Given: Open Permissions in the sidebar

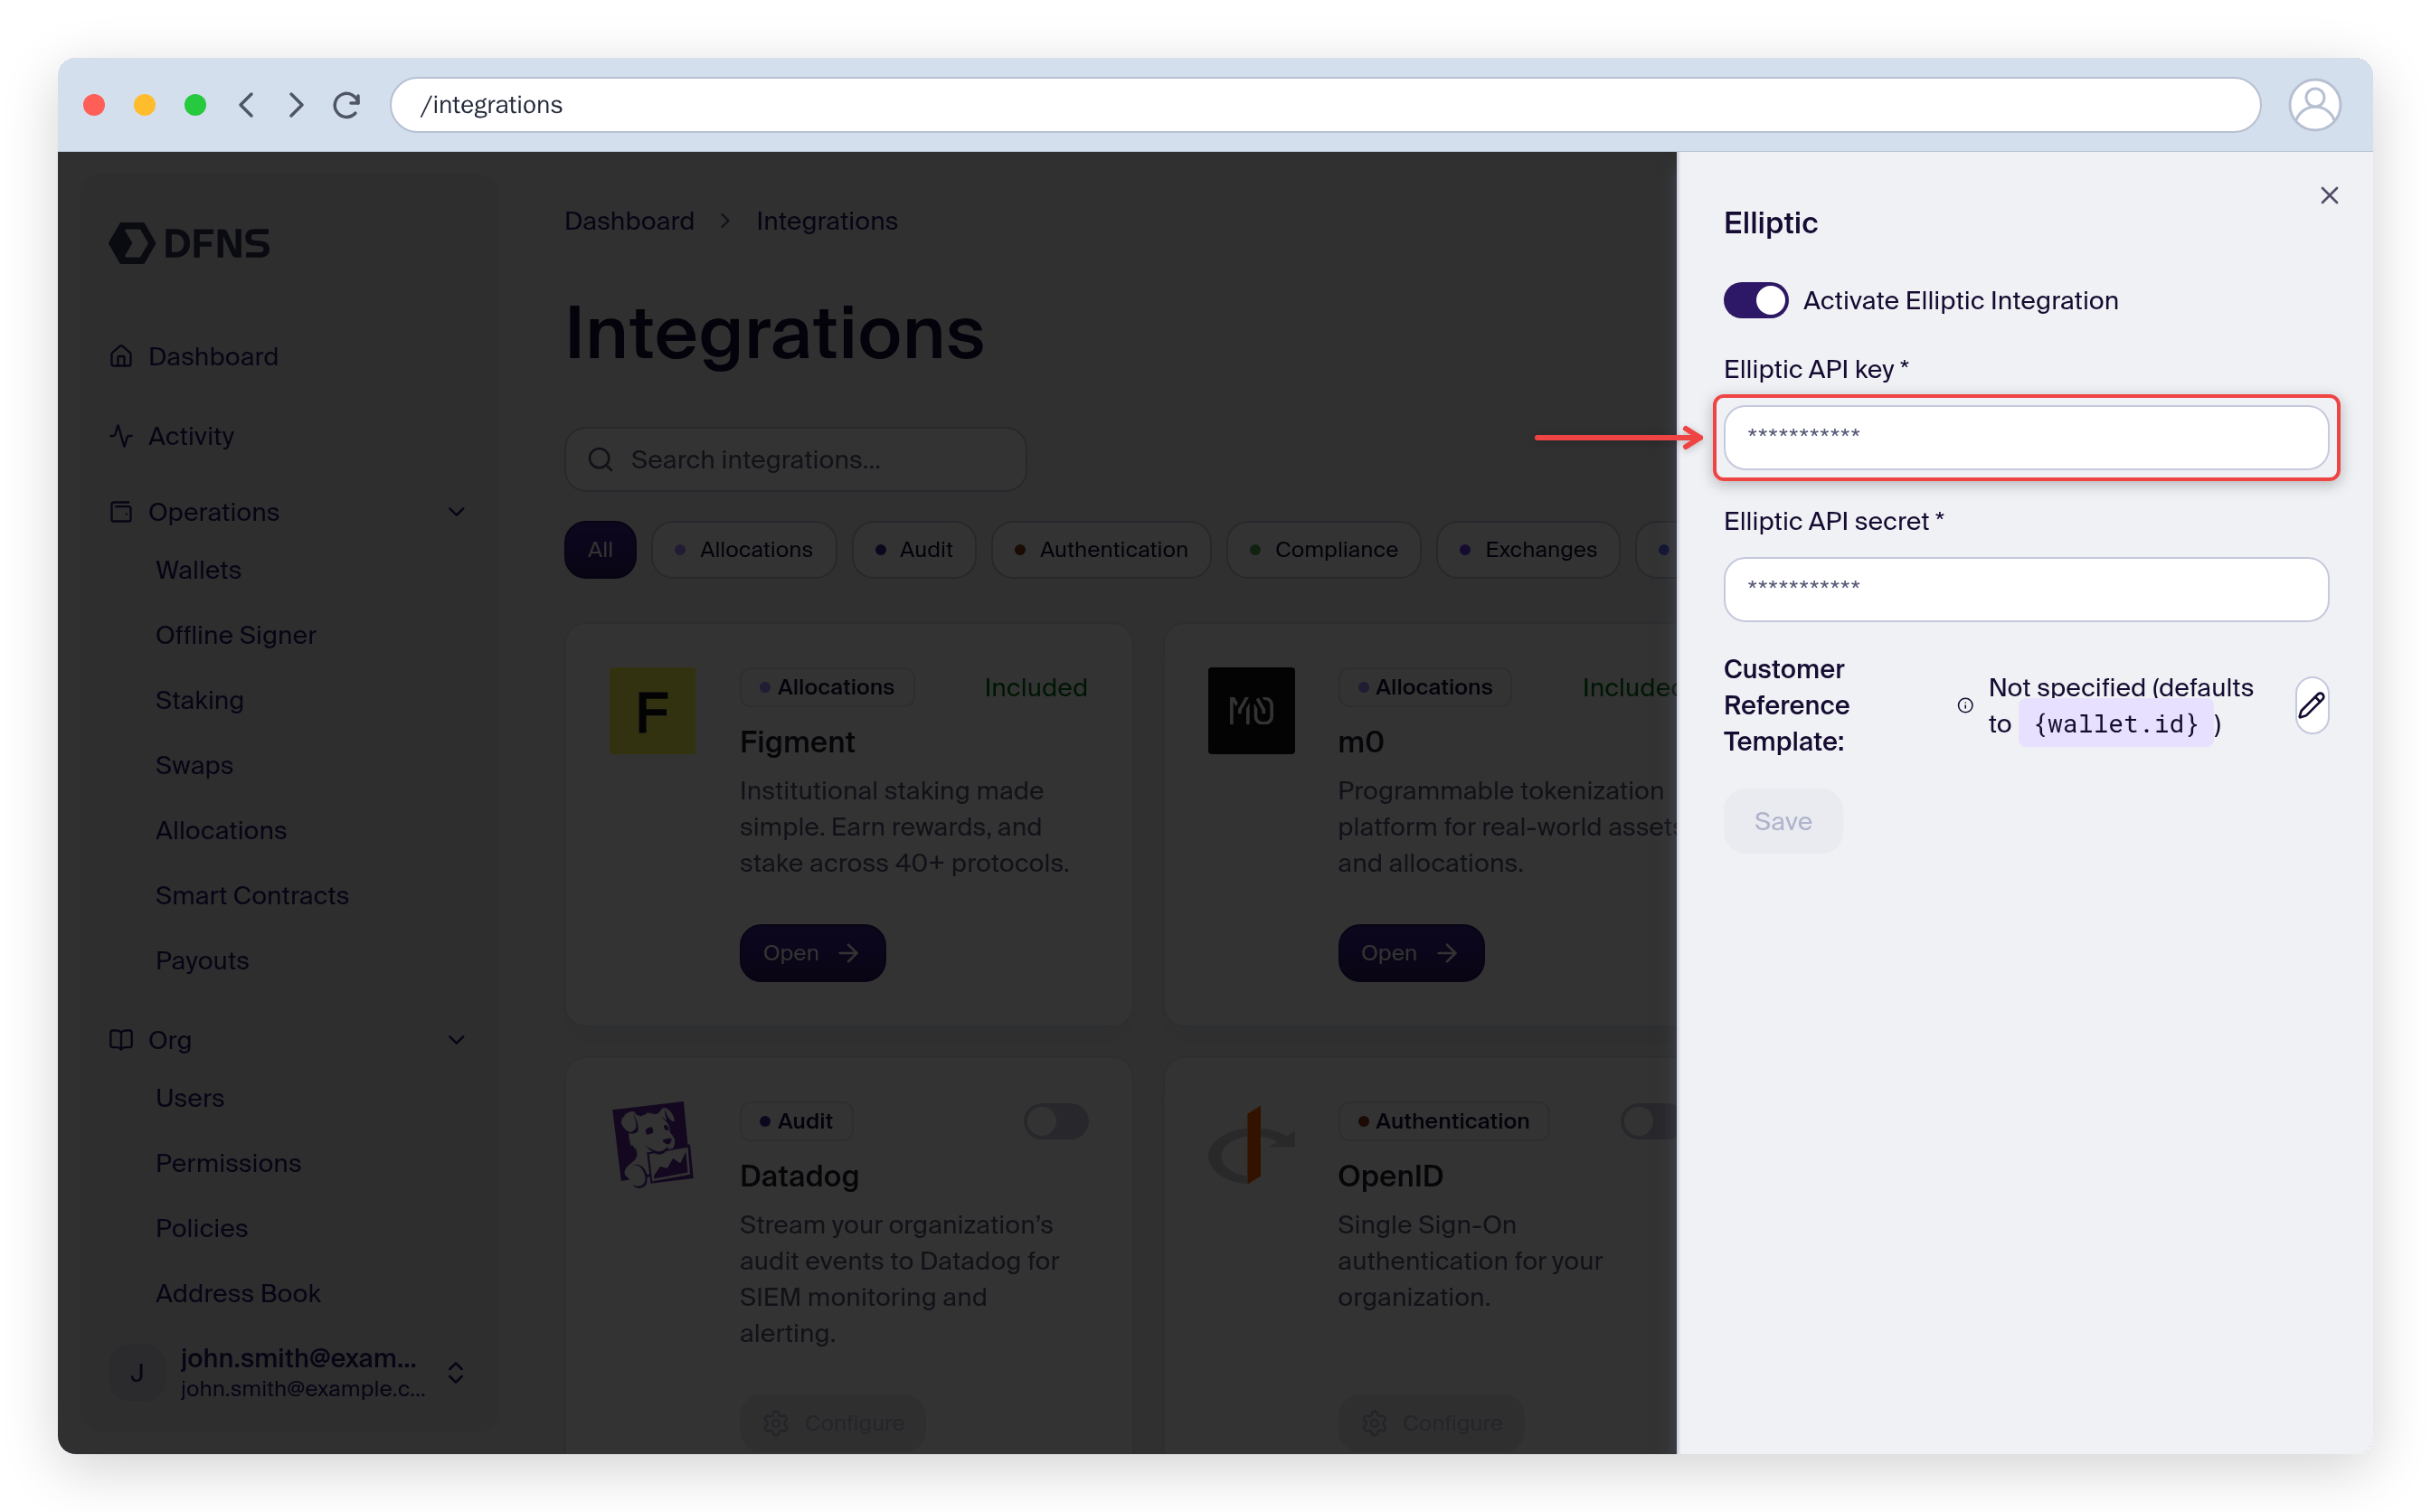Looking at the screenshot, I should 228,1163.
